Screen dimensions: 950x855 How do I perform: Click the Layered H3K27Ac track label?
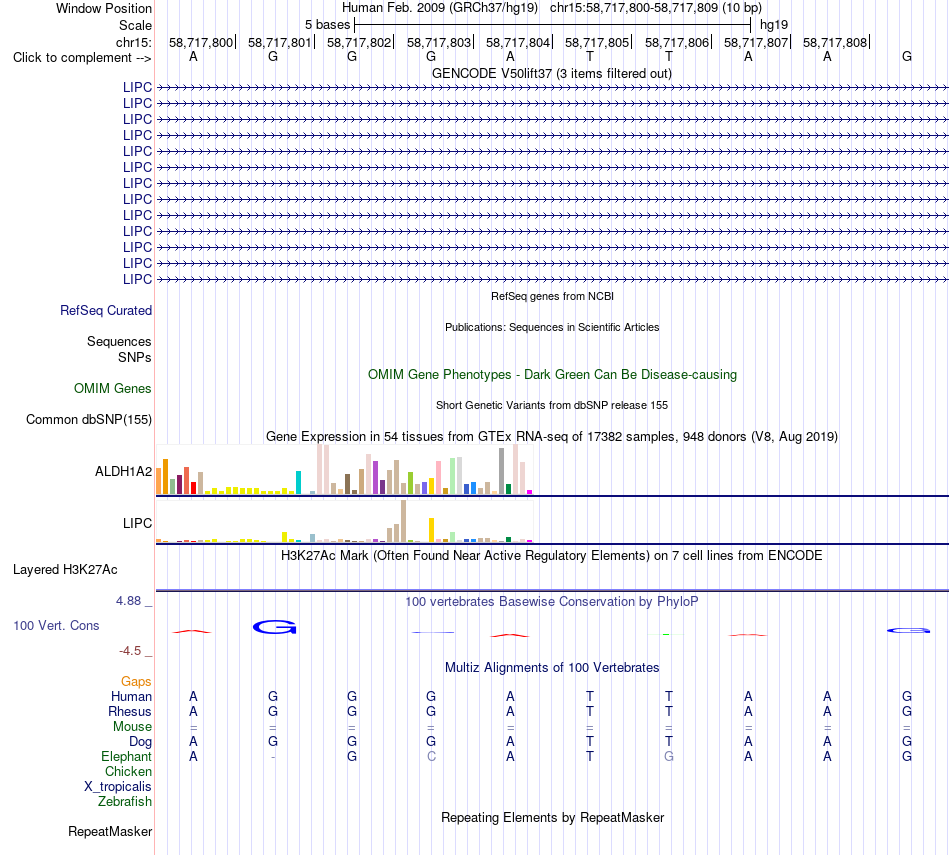pos(65,570)
